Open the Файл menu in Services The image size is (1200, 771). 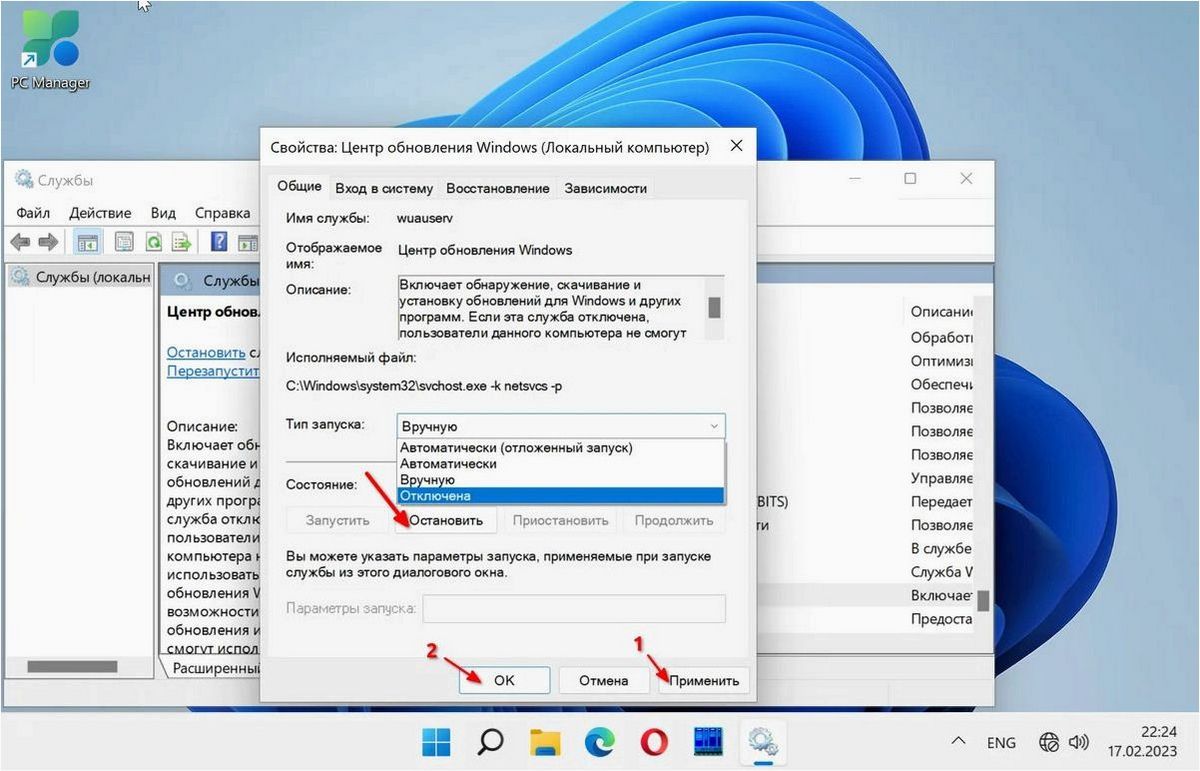click(x=33, y=213)
